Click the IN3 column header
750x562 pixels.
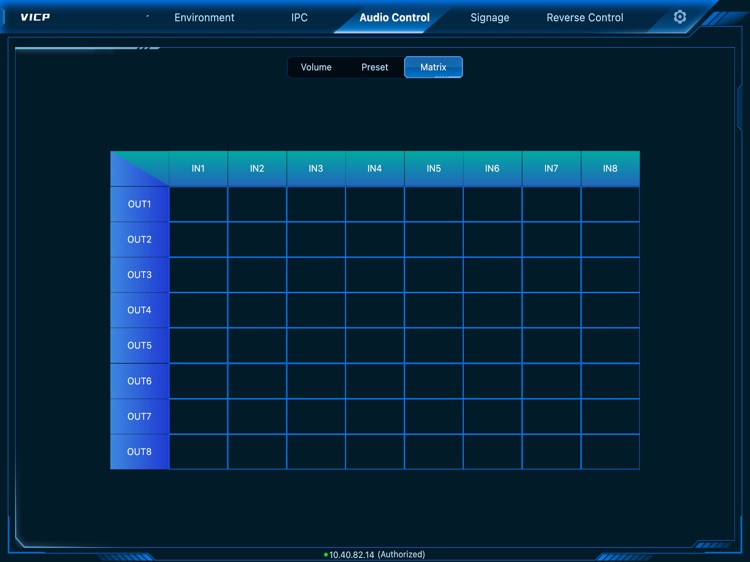pos(316,168)
